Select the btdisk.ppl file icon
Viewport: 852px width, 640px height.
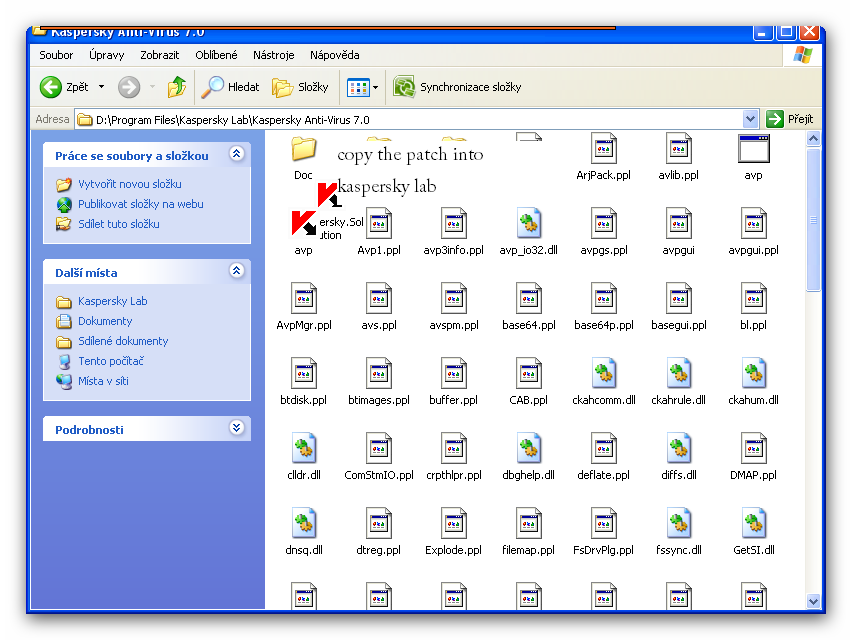[304, 373]
